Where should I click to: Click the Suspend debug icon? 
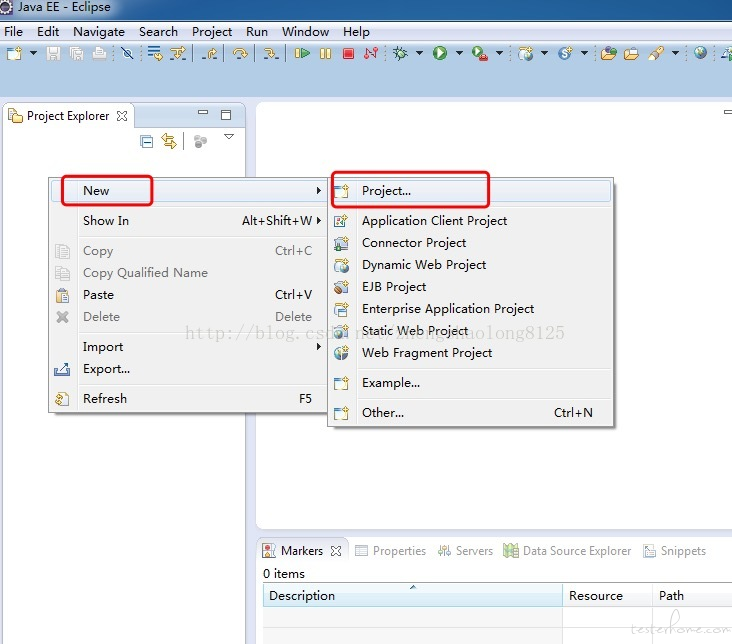325,53
